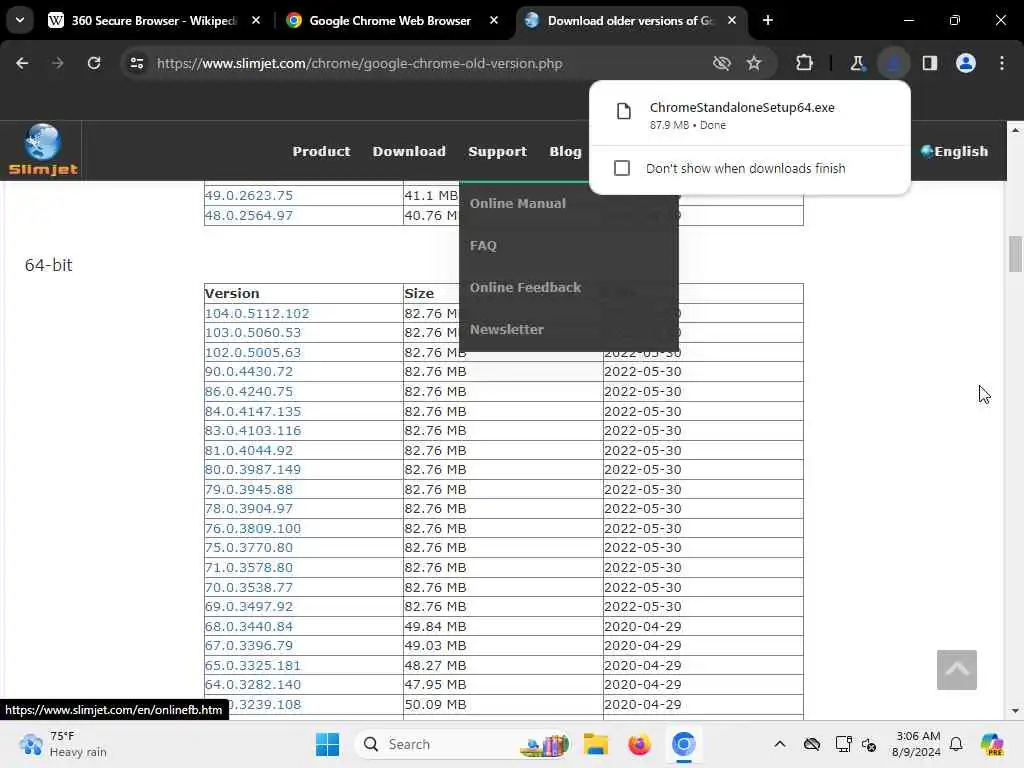Image resolution: width=1024 pixels, height=768 pixels.
Task: Reload the current page
Action: [x=94, y=63]
